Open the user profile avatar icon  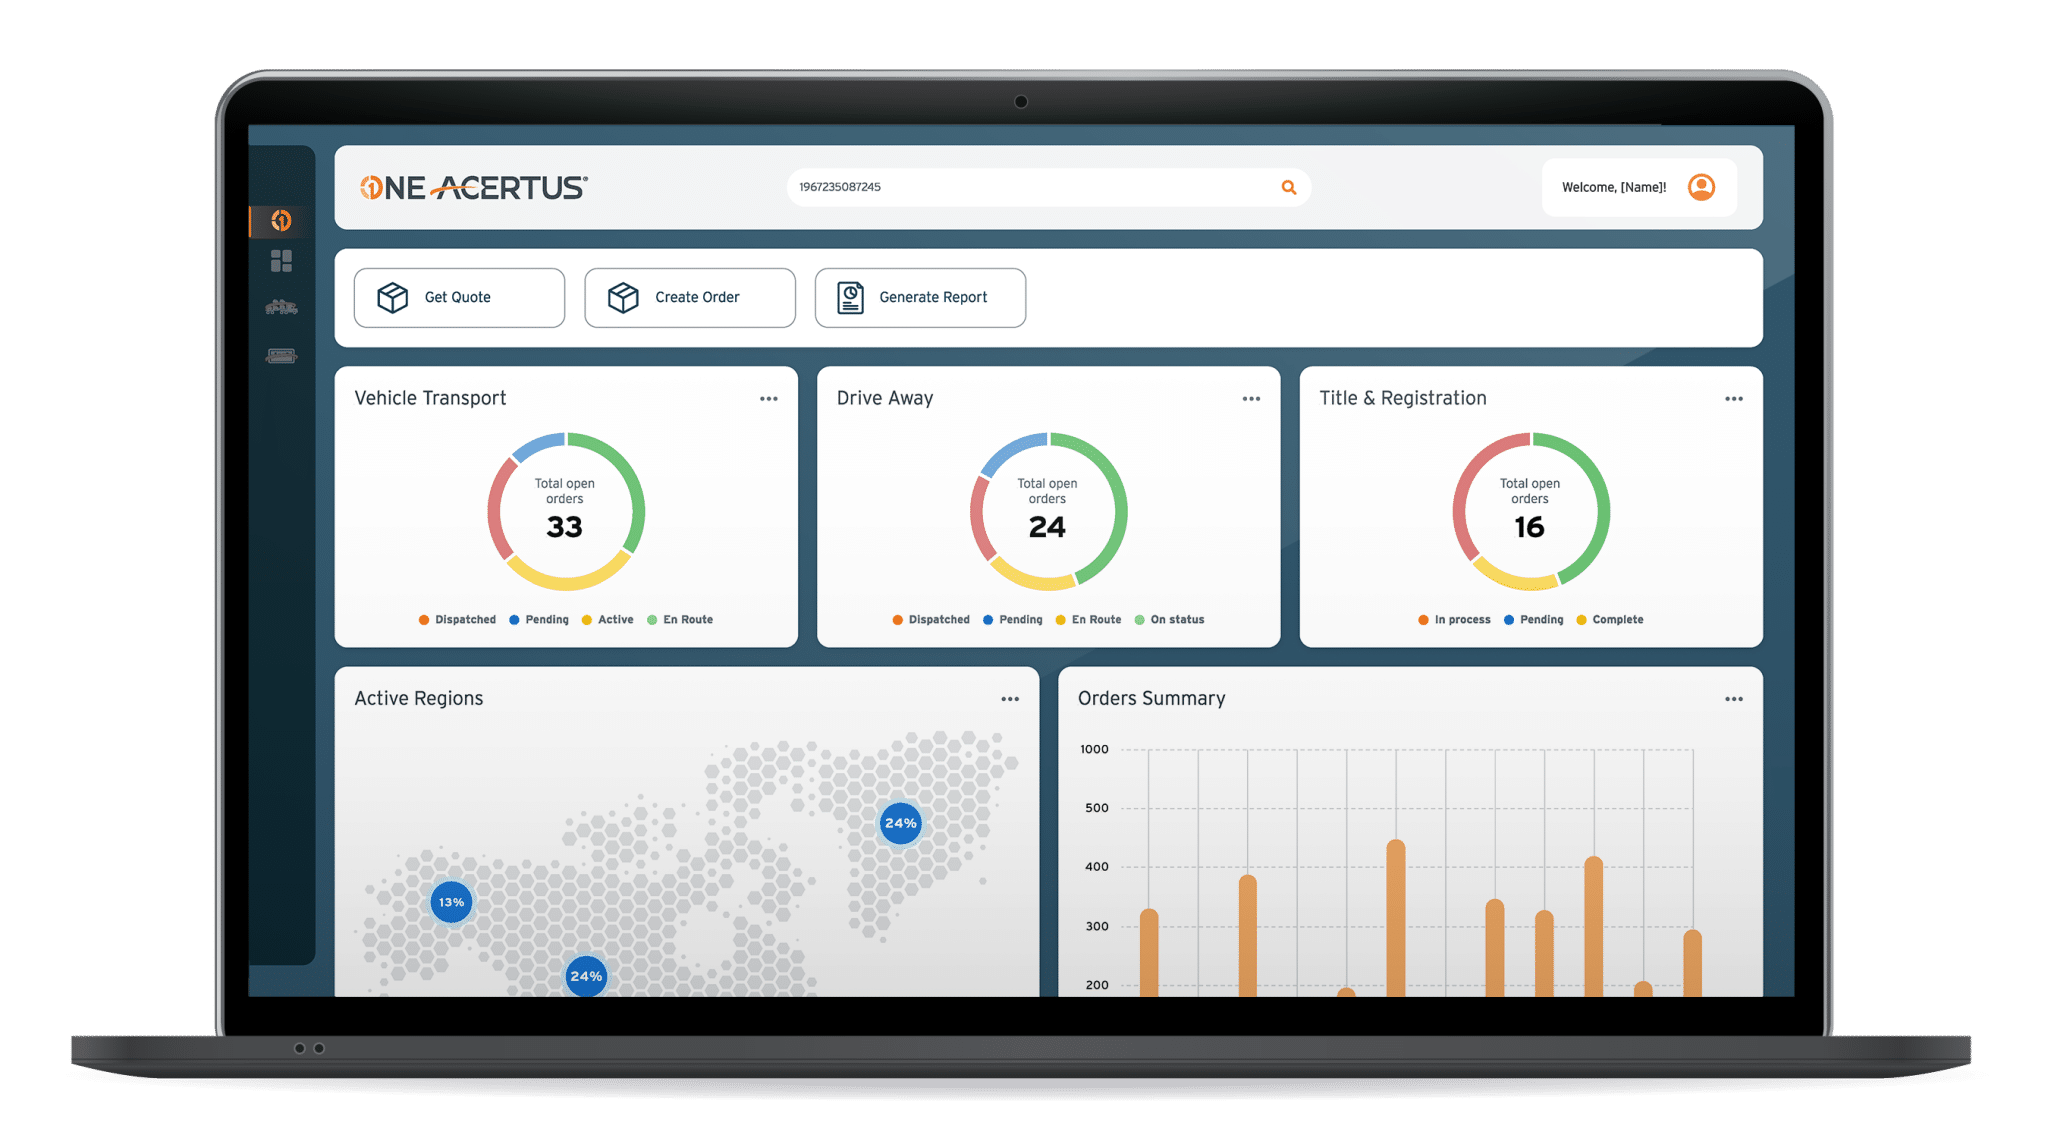tap(1701, 187)
